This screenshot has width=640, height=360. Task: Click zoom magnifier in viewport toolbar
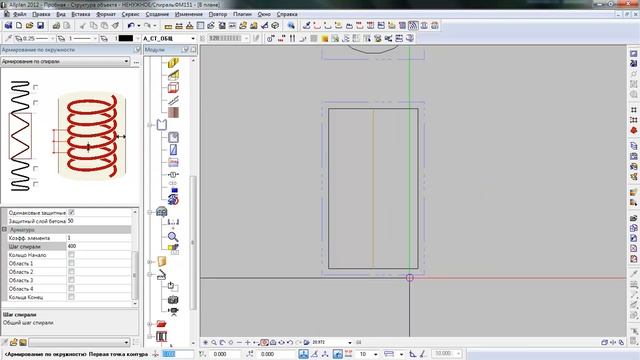(x=214, y=342)
